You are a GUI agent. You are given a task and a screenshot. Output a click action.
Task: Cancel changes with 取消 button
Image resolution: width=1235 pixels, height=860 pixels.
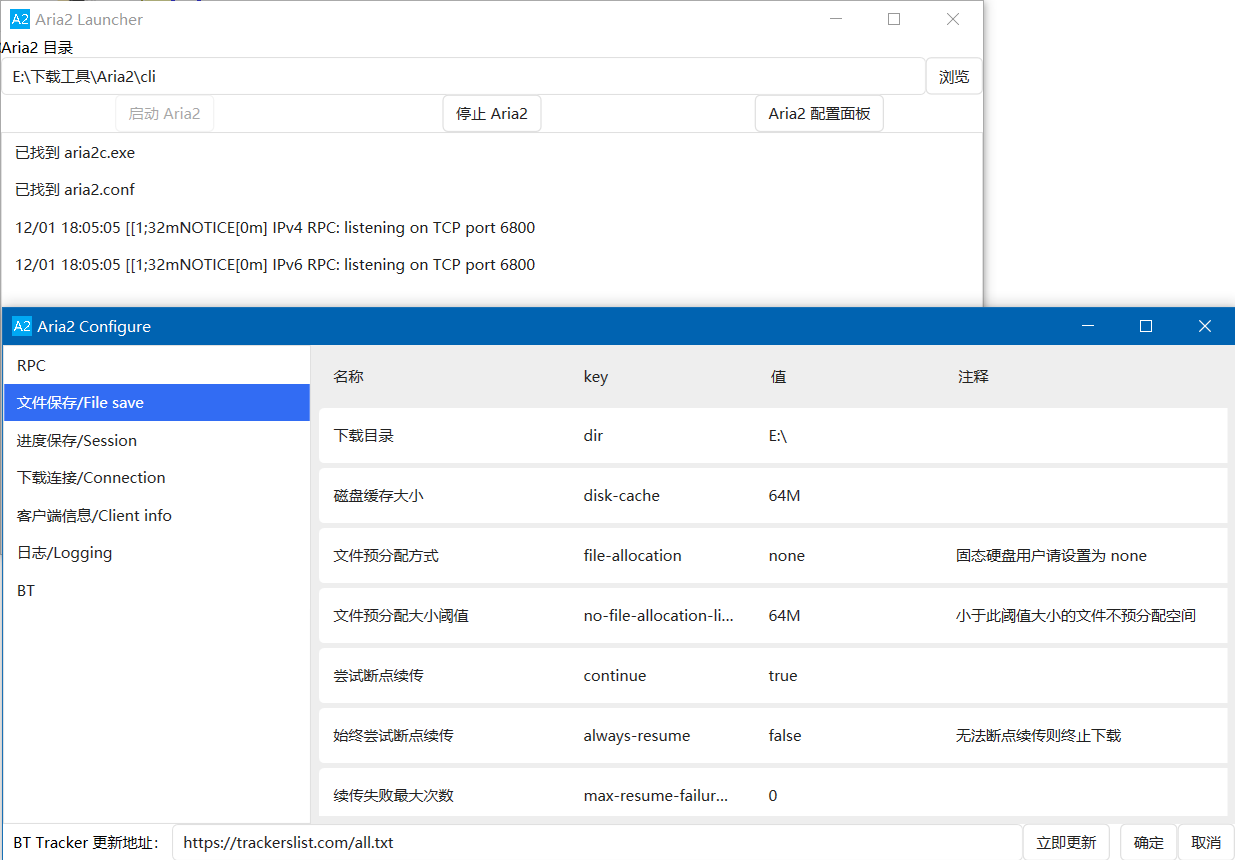pos(1206,842)
